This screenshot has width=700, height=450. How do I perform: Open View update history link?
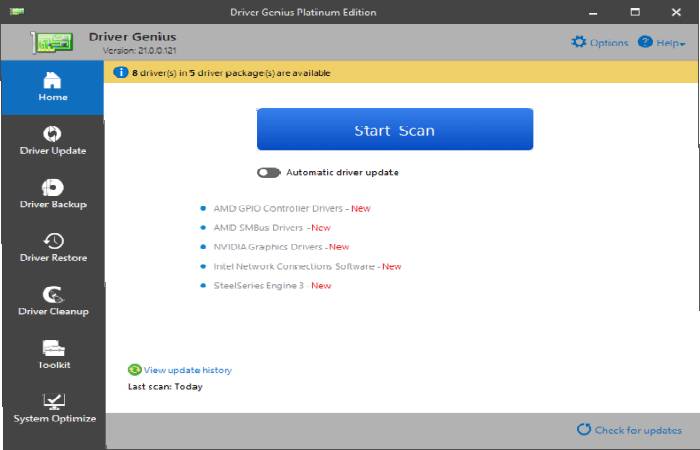pos(188,370)
